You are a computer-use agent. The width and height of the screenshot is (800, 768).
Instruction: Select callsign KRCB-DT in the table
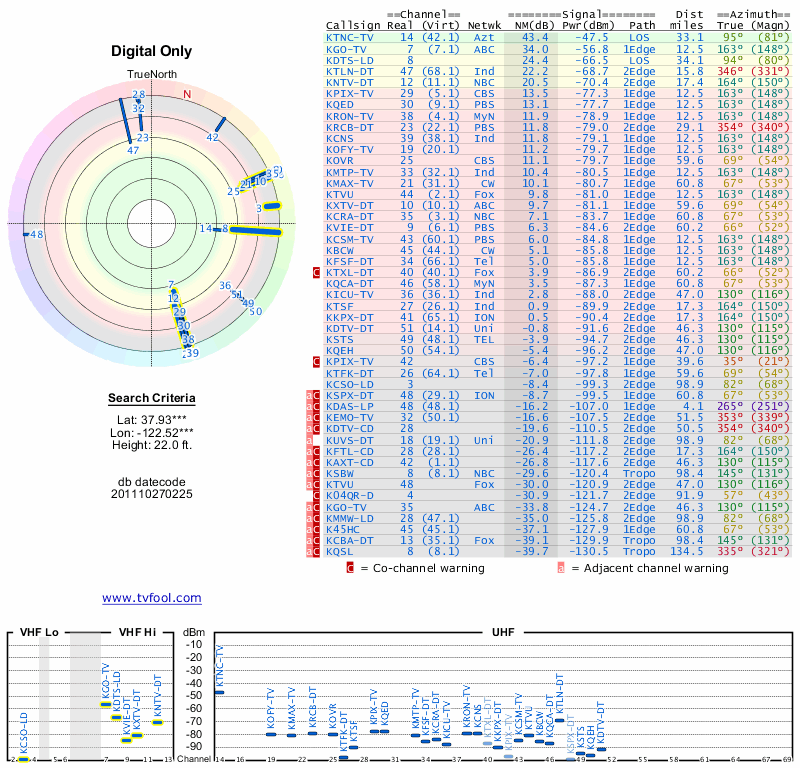[x=350, y=128]
